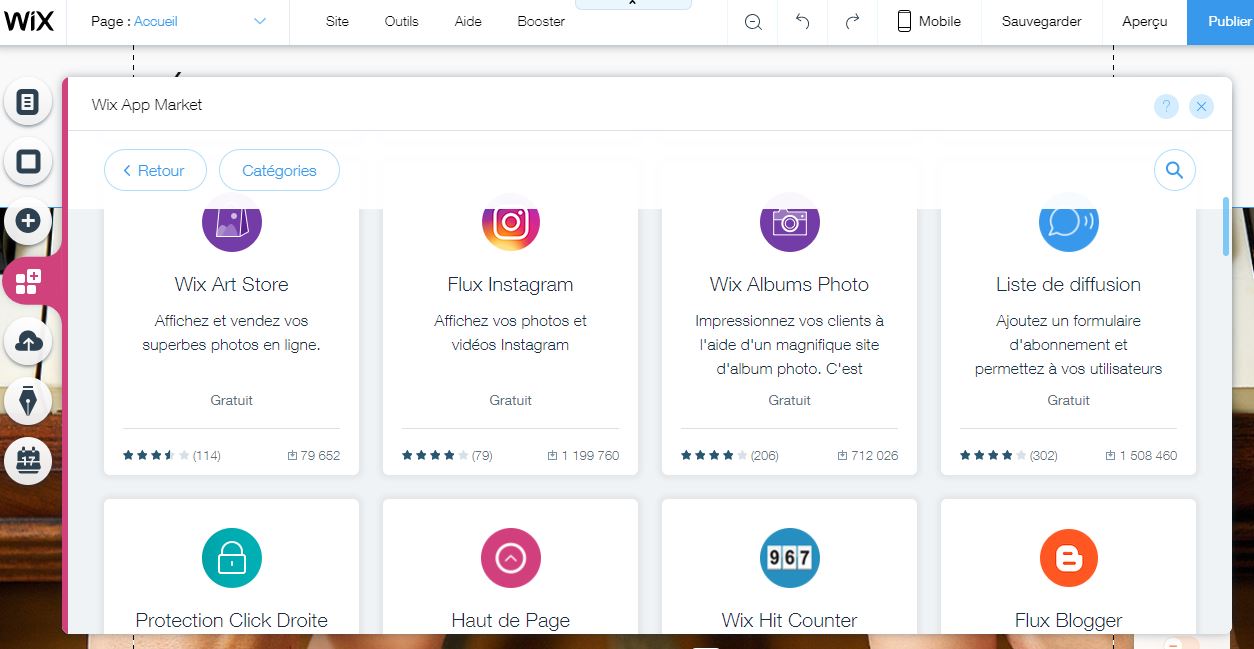1254x649 pixels.
Task: Open the Uploads cloud icon
Action: [x=28, y=342]
